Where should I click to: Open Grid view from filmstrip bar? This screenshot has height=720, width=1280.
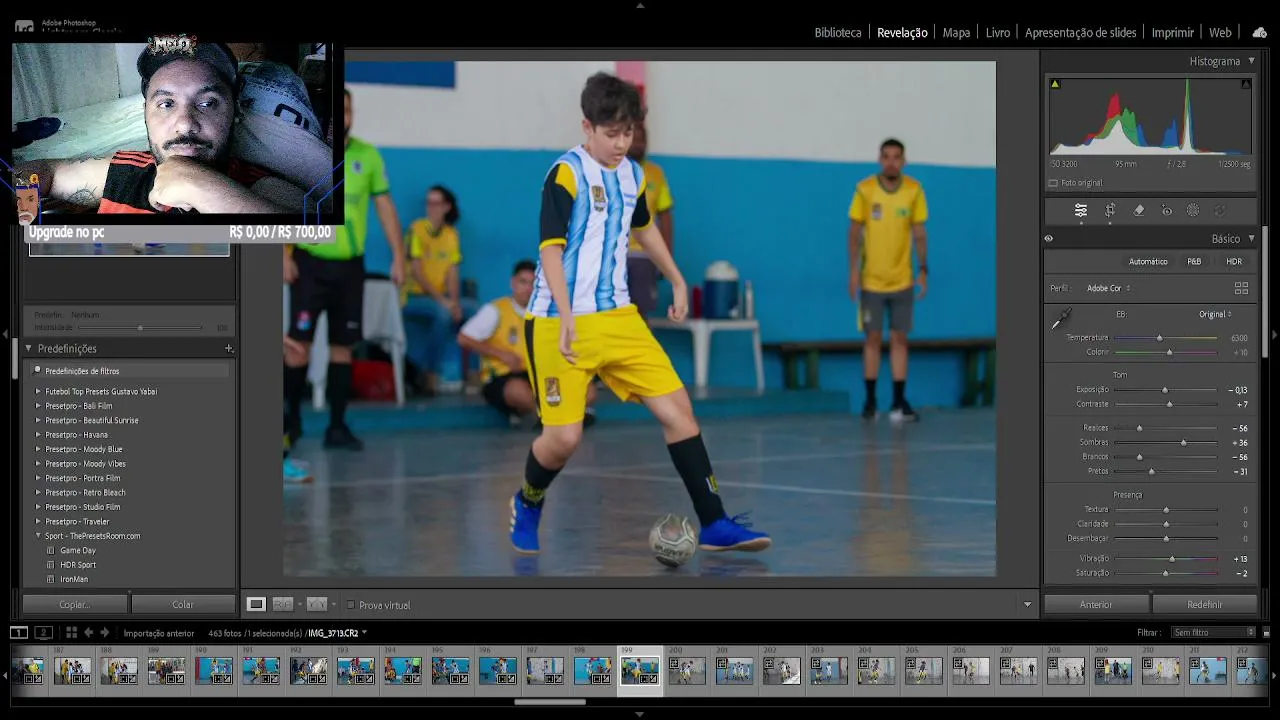point(71,632)
